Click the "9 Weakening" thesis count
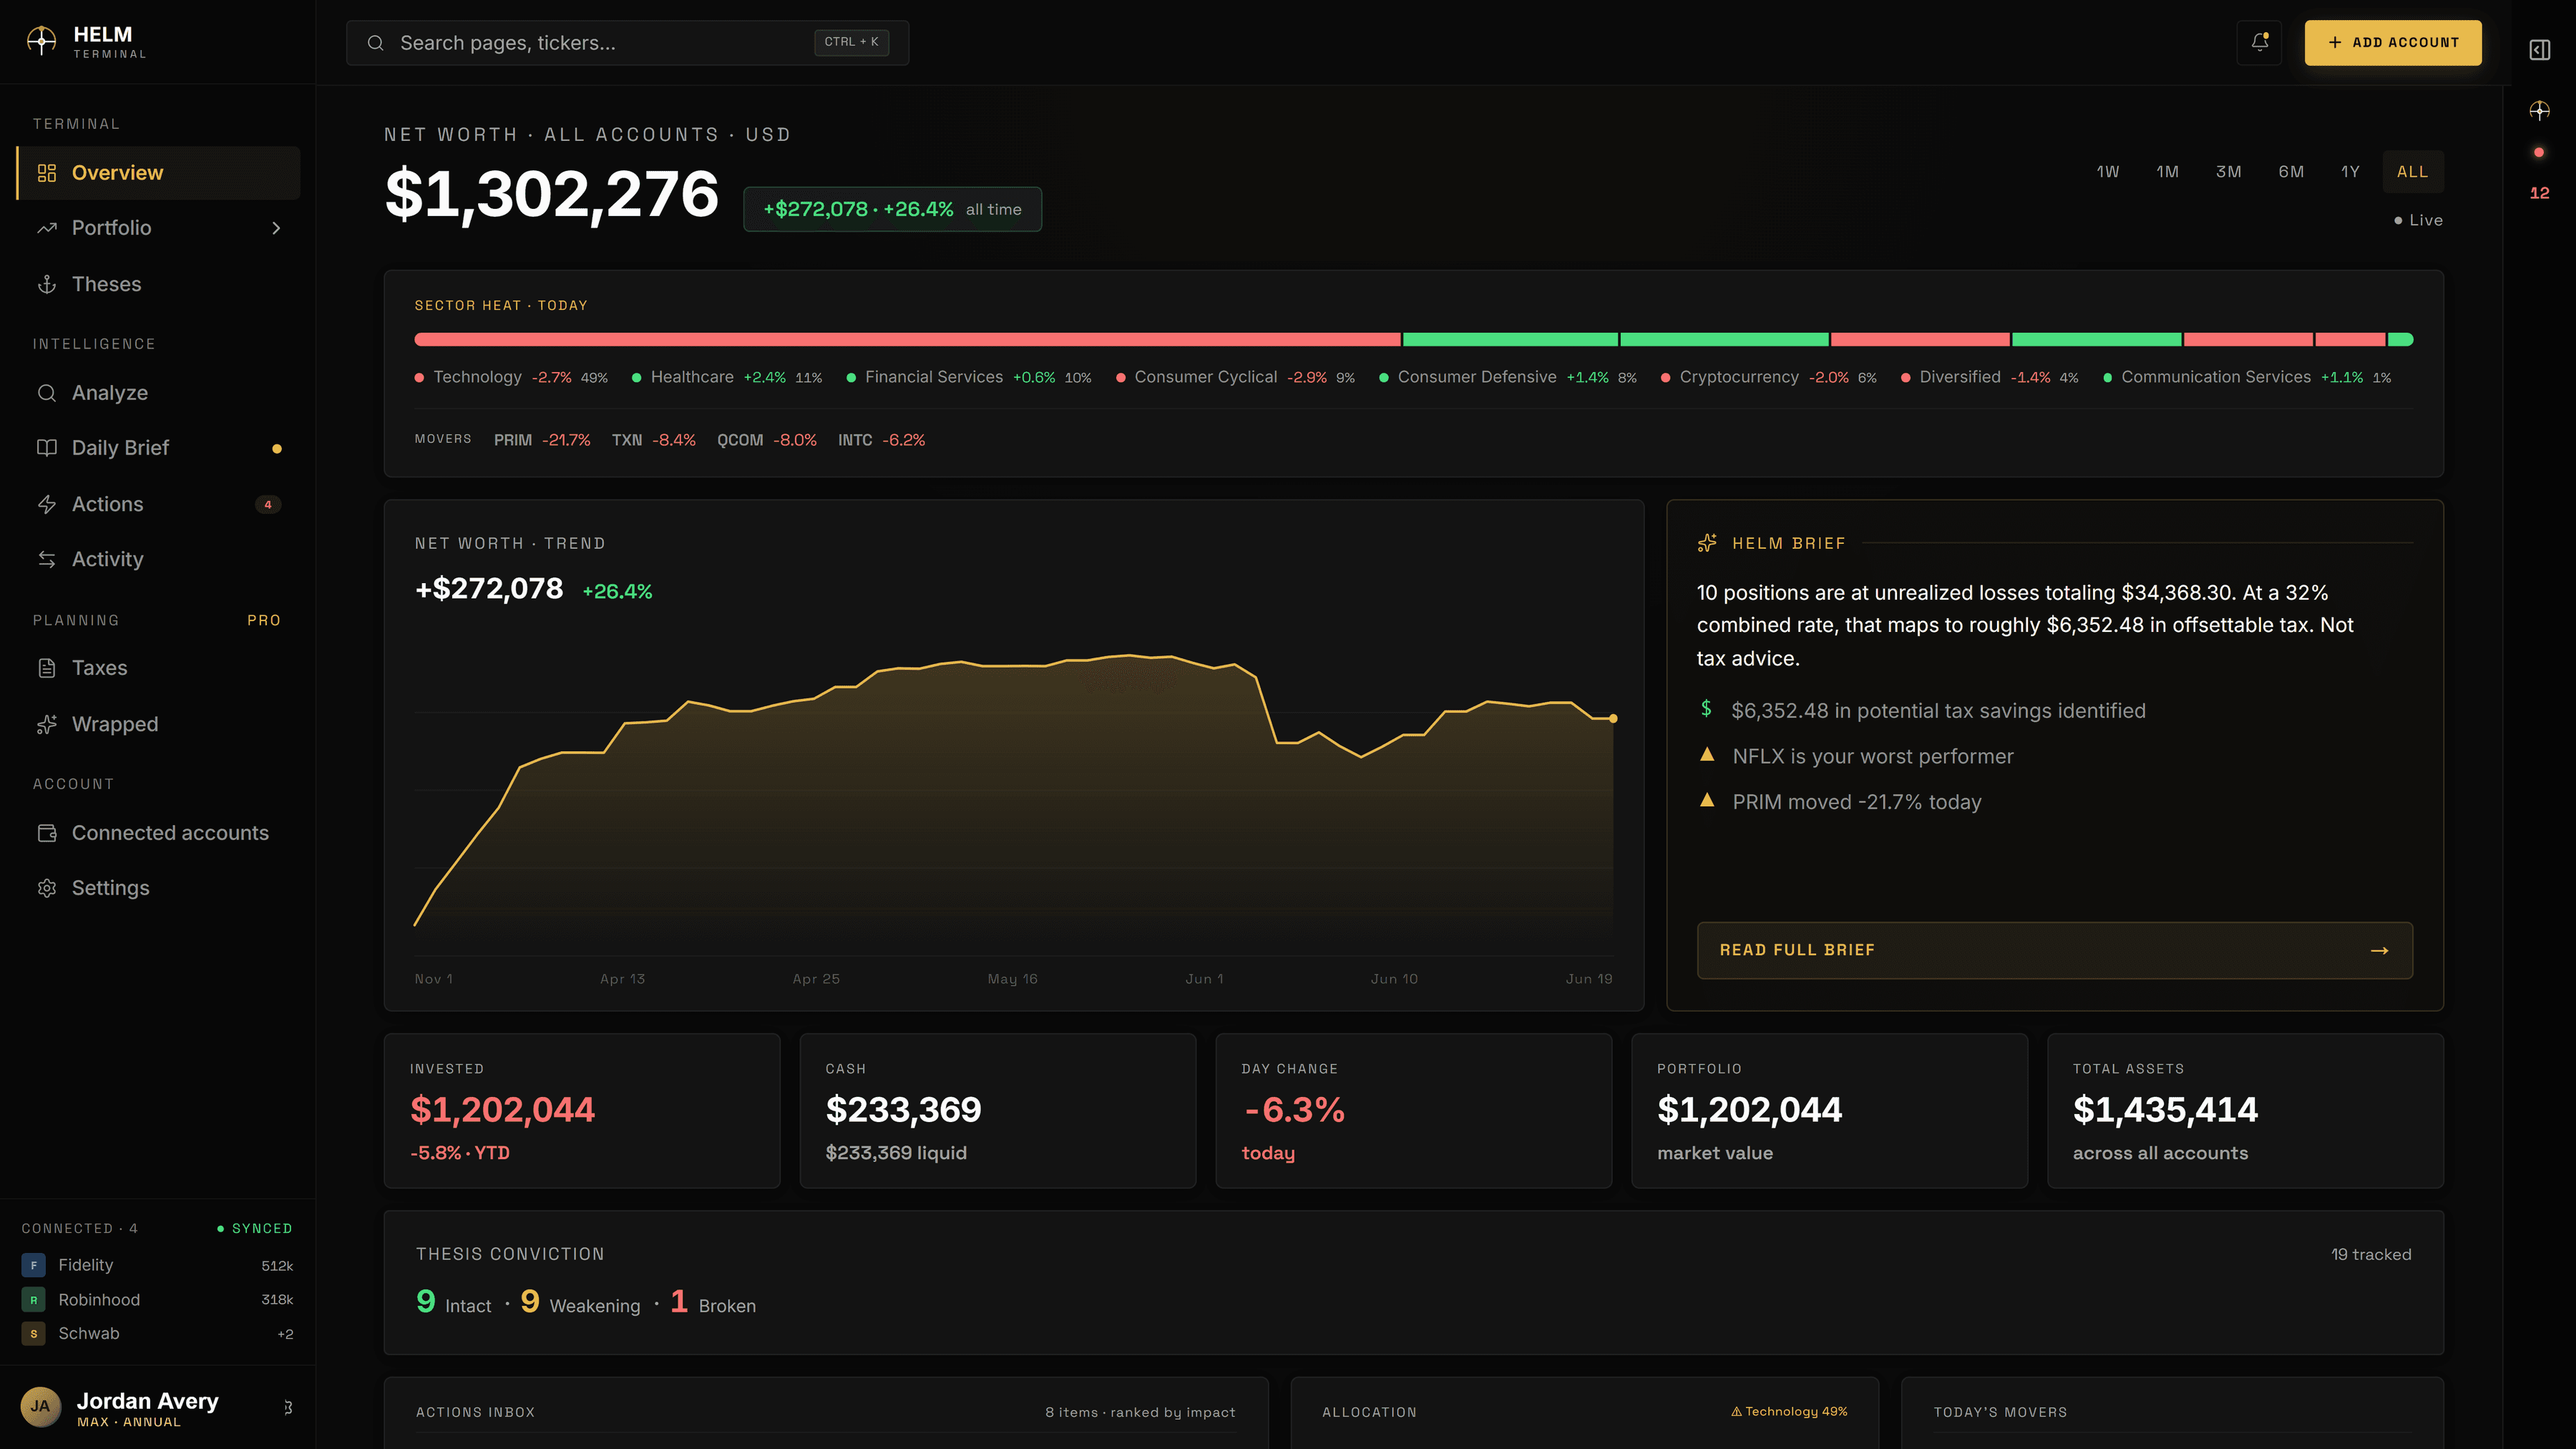The image size is (2576, 1449). coord(580,1303)
